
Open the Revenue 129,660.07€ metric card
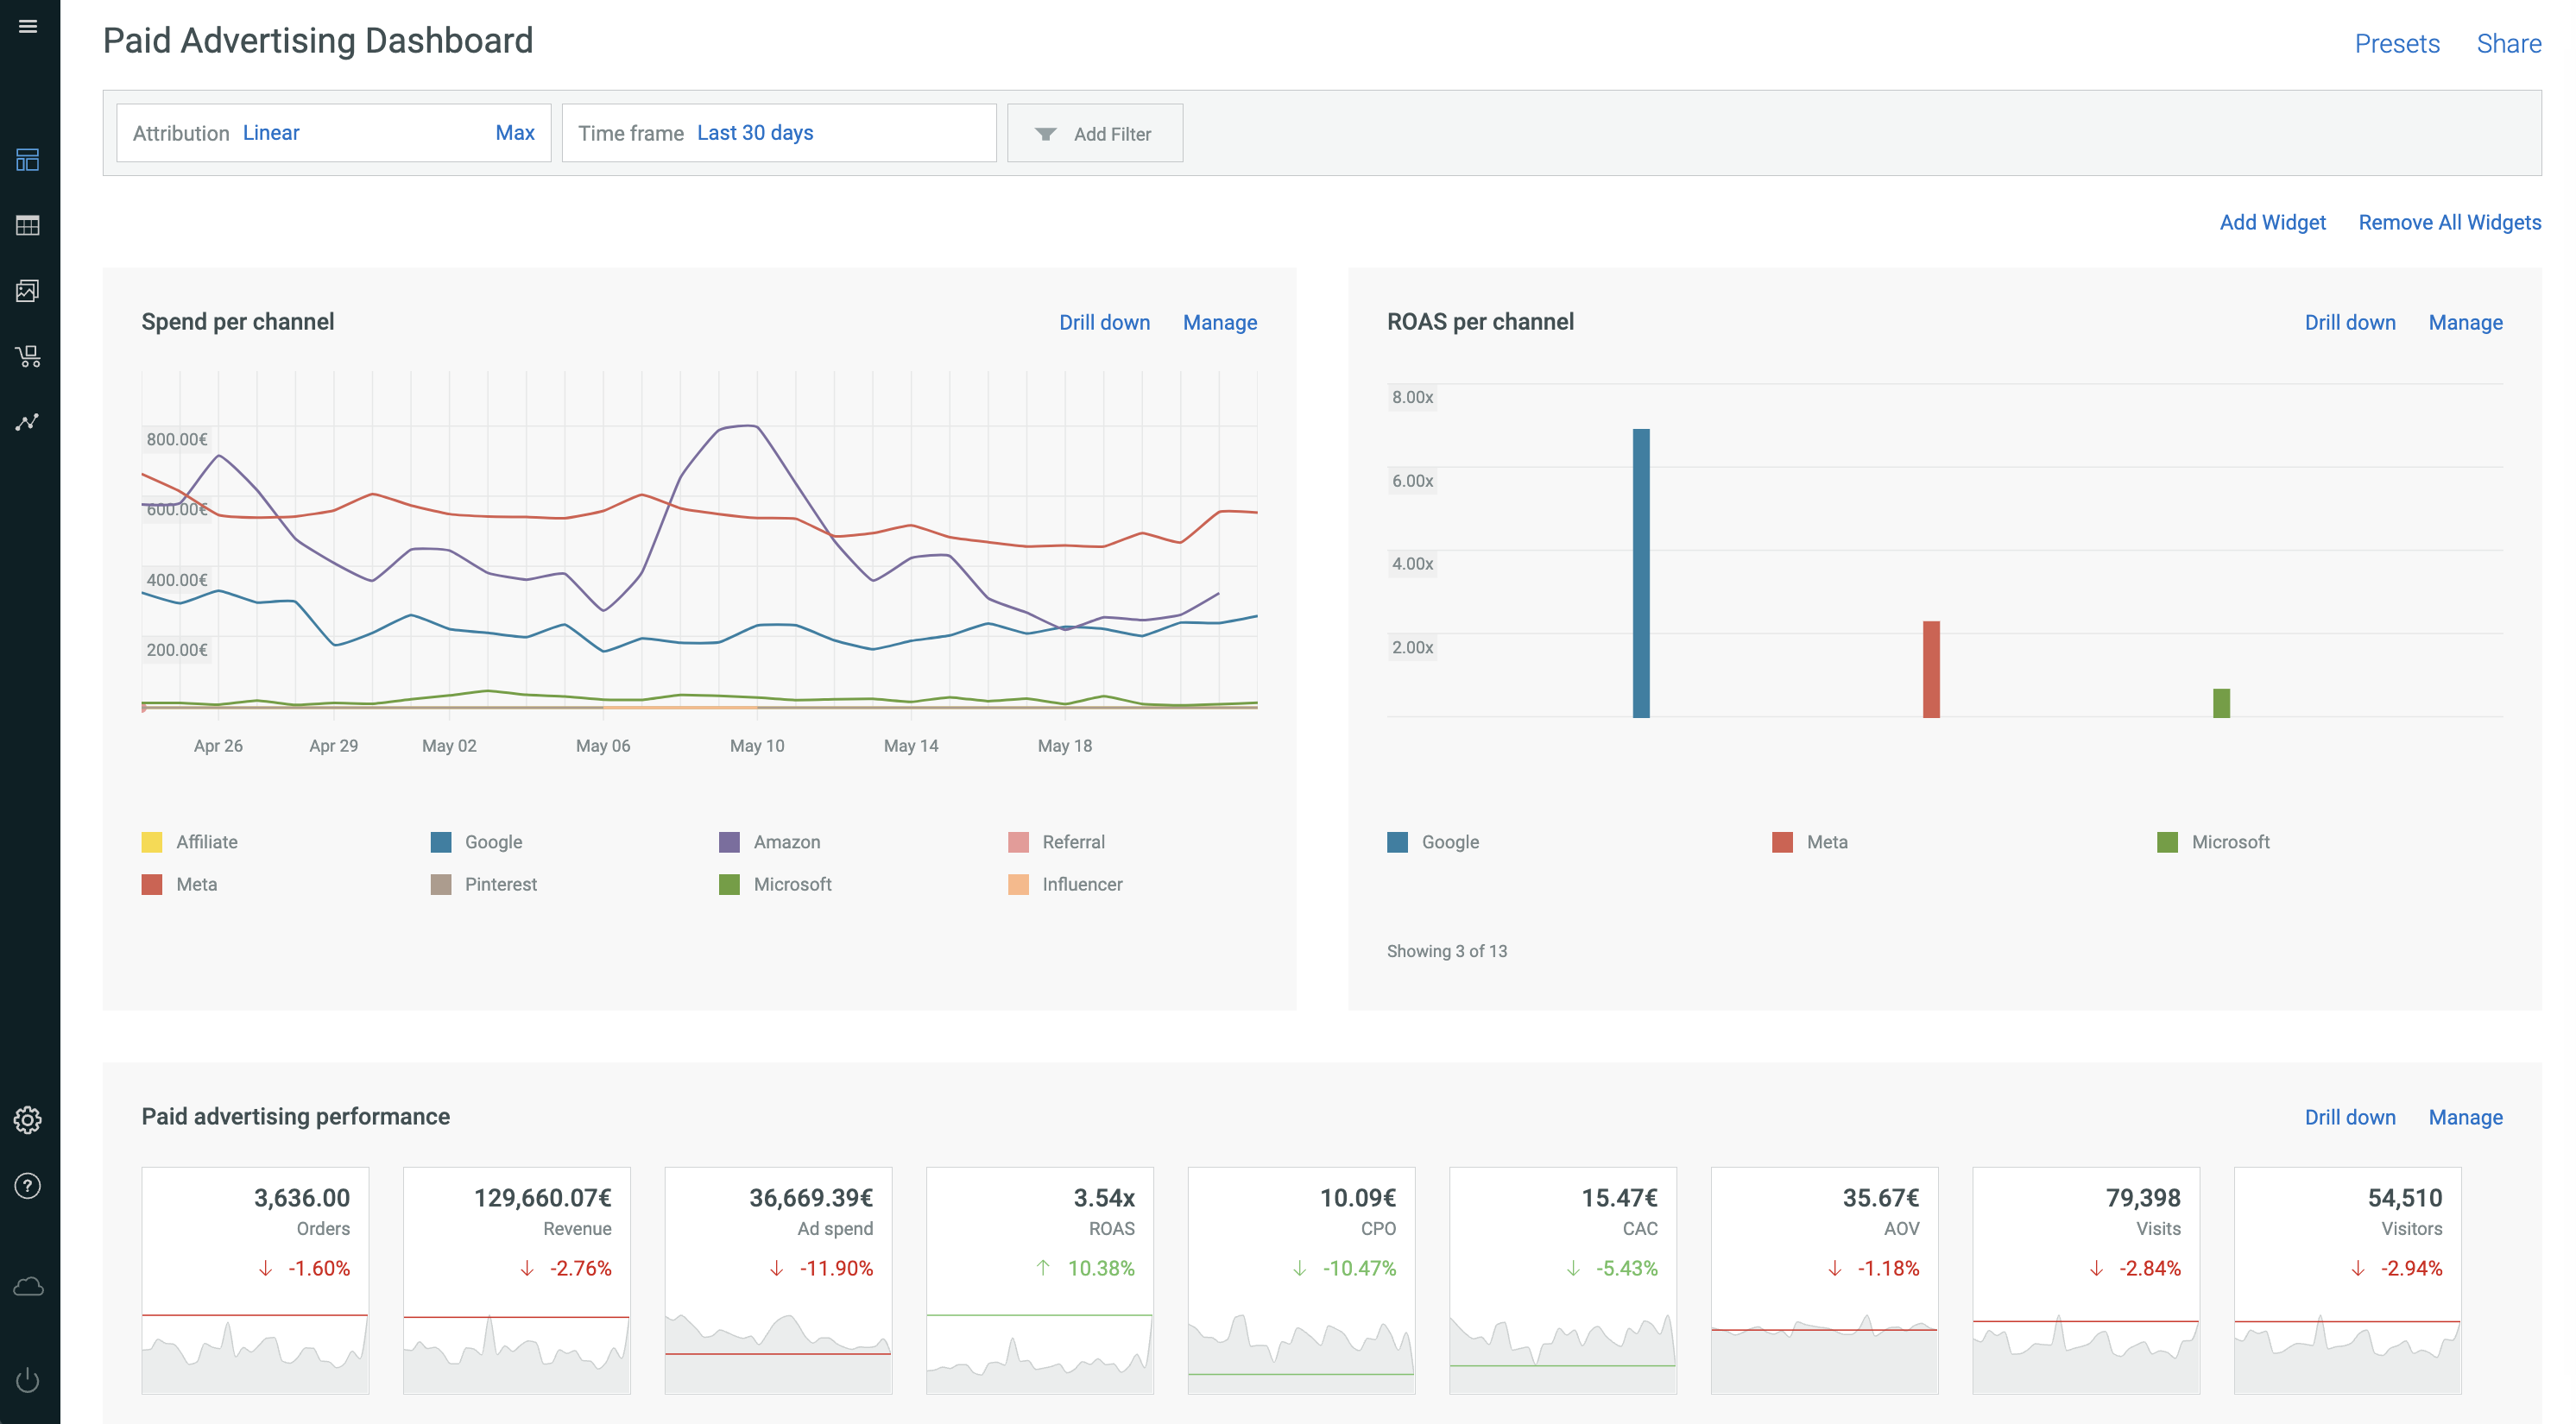[517, 1280]
